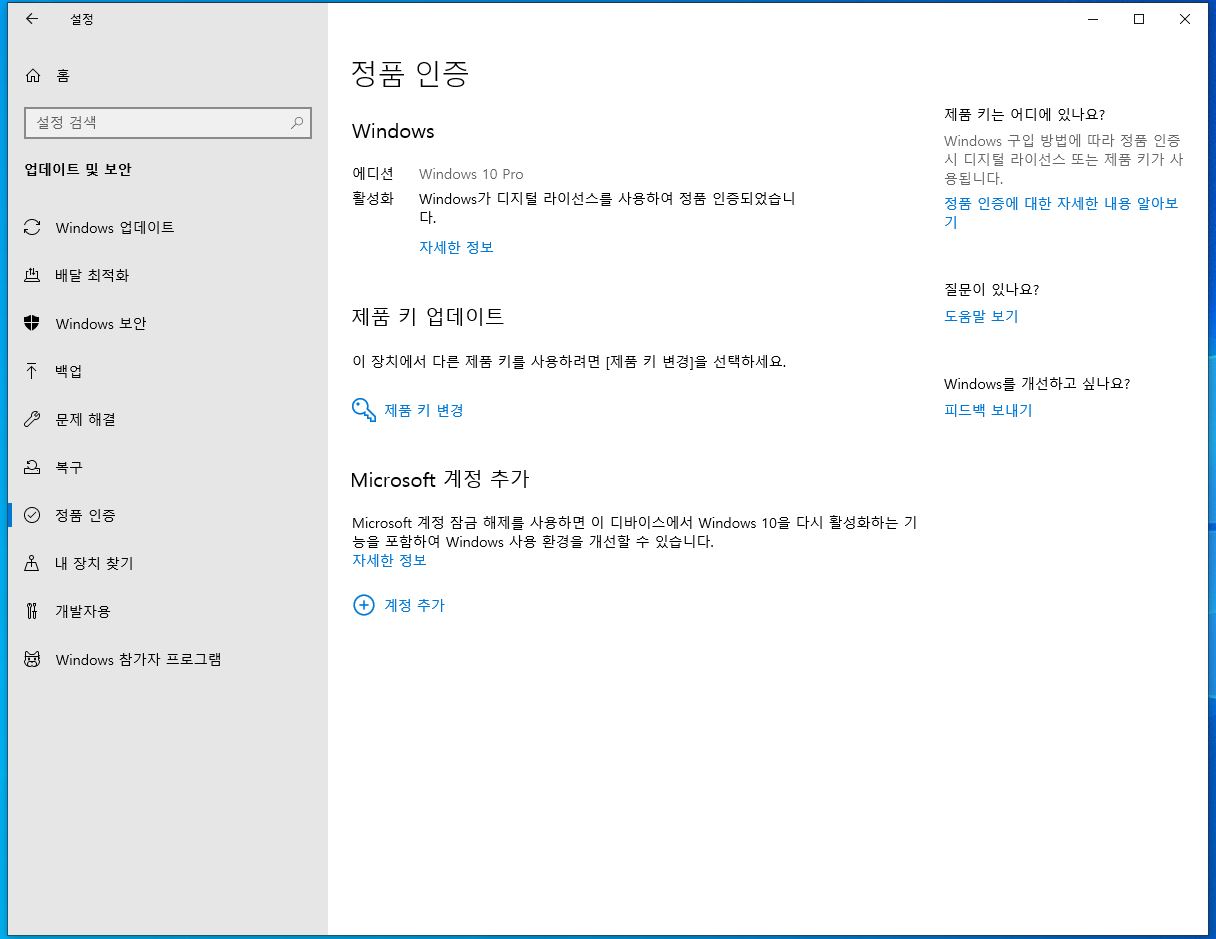Viewport: 1216px width, 939px height.
Task: Open Windows 참가자 프로그램 page
Action: [168, 659]
